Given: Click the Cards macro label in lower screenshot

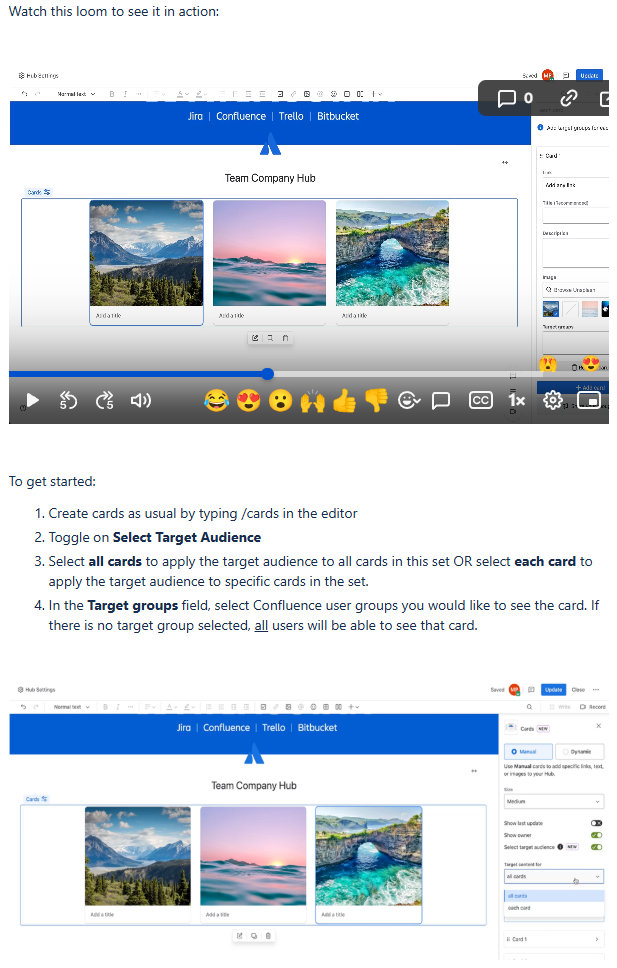Looking at the screenshot, I should click(x=36, y=800).
